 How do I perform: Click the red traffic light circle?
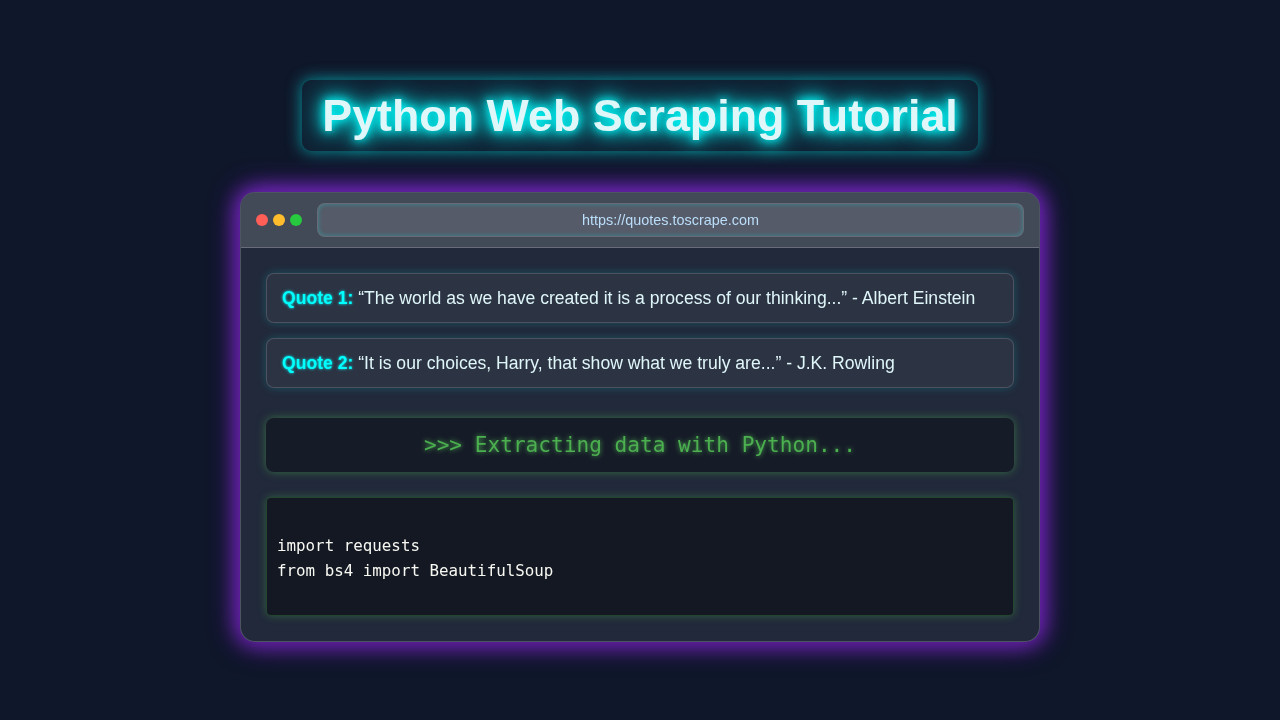[x=261, y=219]
